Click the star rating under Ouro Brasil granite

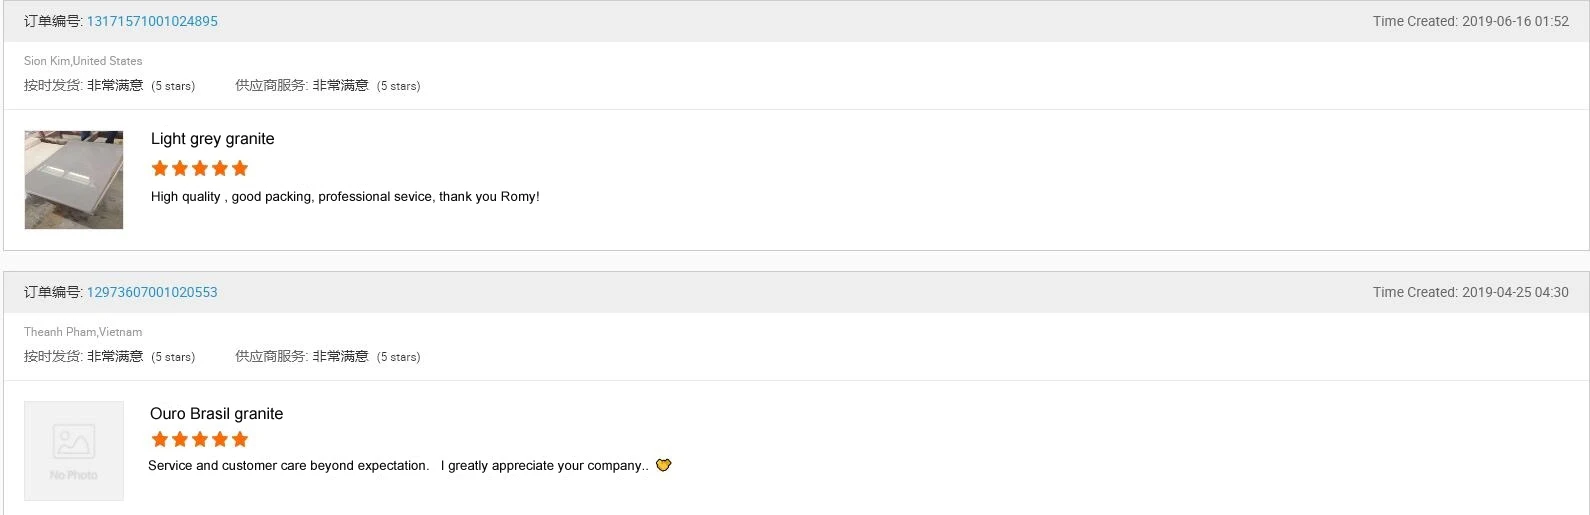[199, 439]
